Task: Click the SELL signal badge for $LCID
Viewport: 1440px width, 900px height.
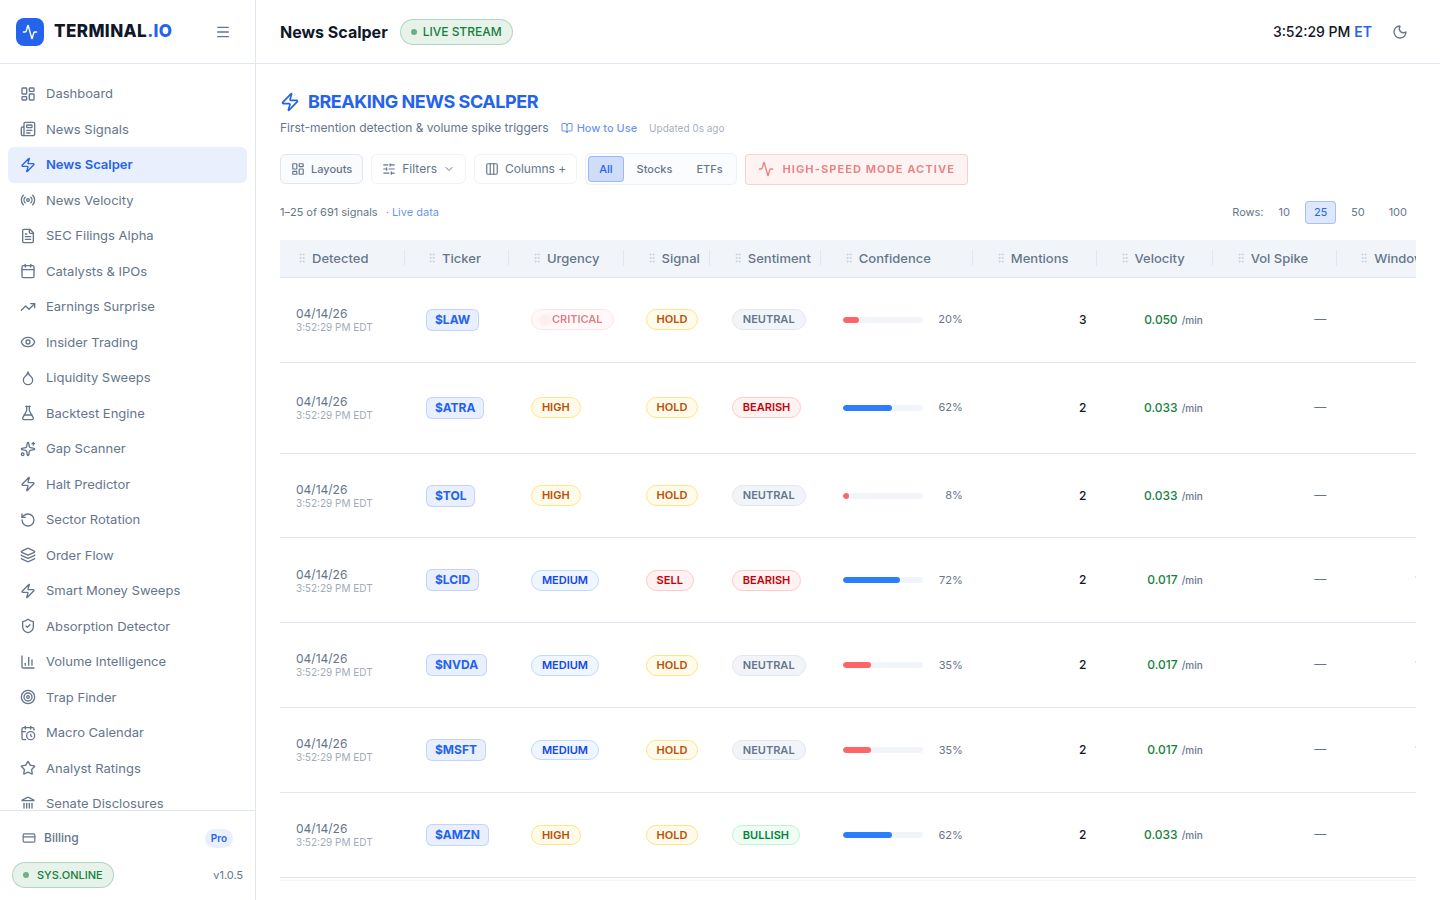Action: [669, 580]
